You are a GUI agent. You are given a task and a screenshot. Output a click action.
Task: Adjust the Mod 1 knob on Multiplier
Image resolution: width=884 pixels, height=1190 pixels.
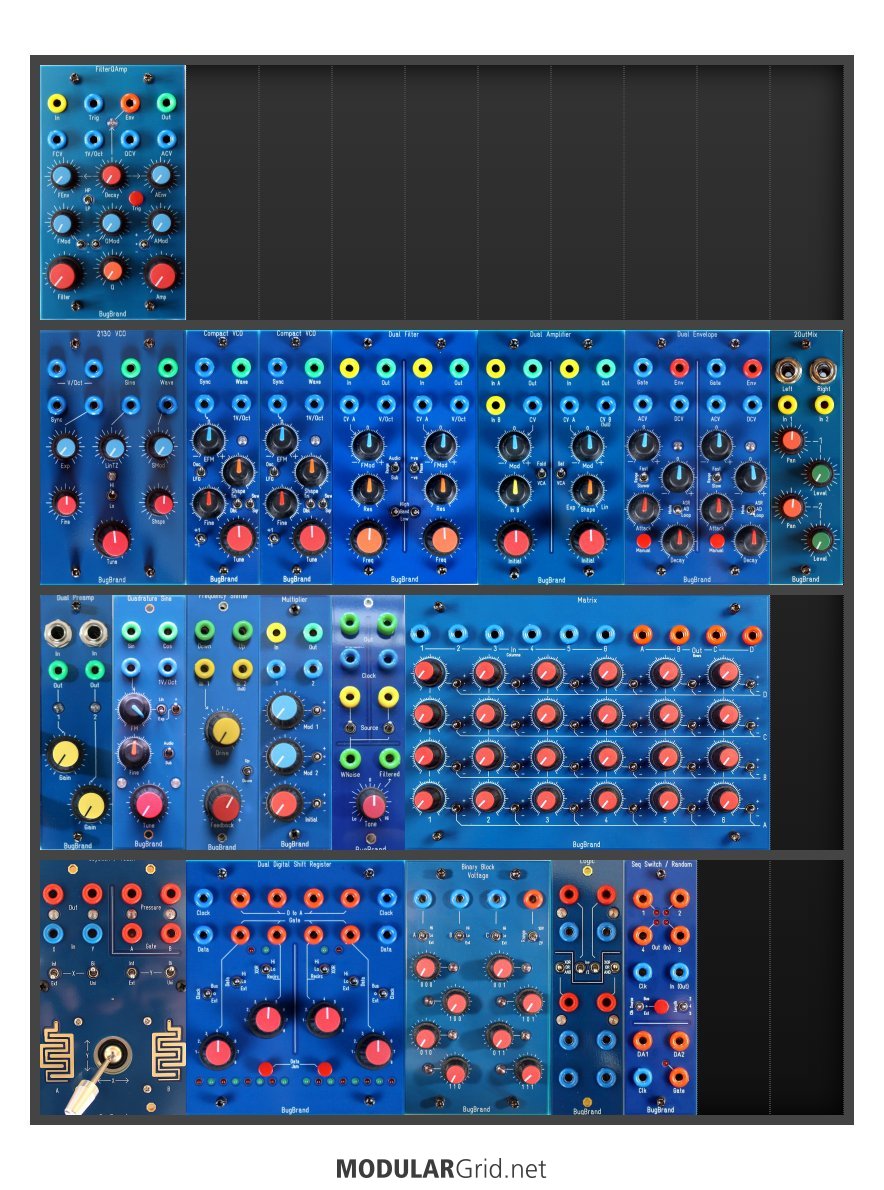click(284, 710)
